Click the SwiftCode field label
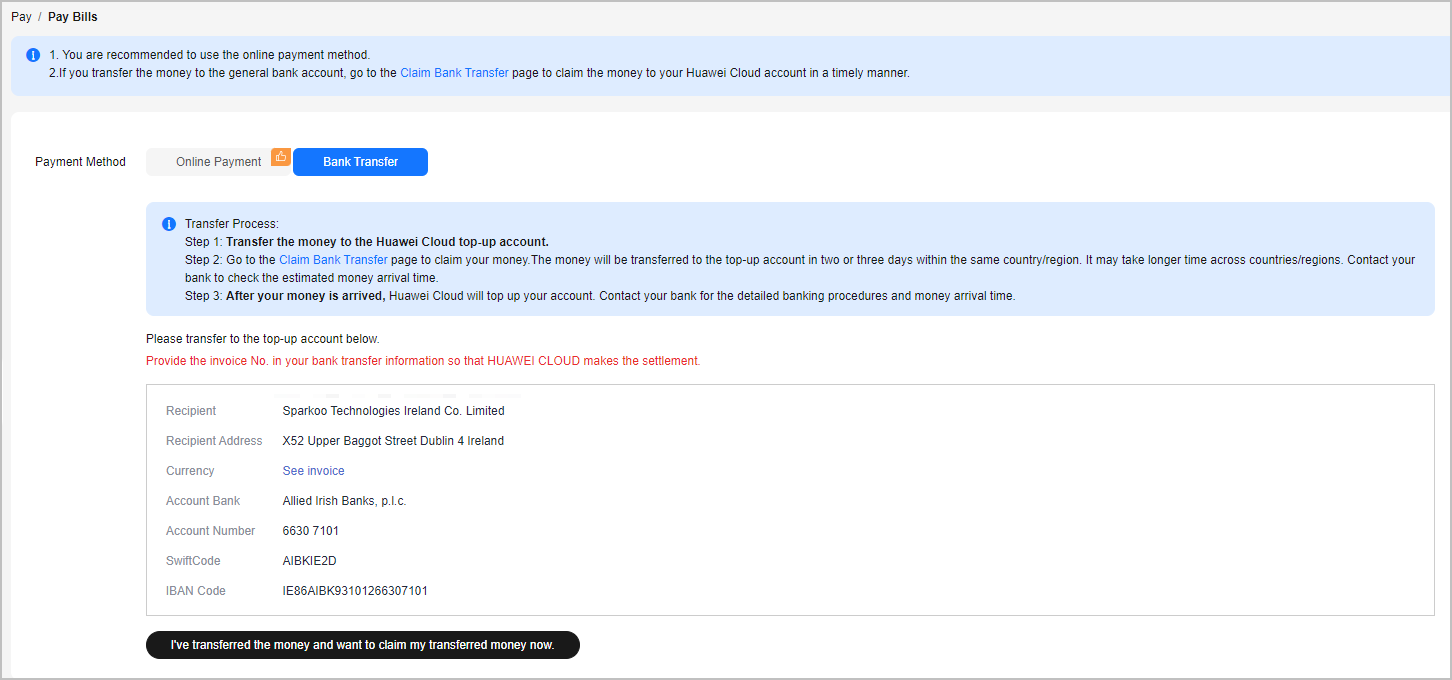 (193, 561)
